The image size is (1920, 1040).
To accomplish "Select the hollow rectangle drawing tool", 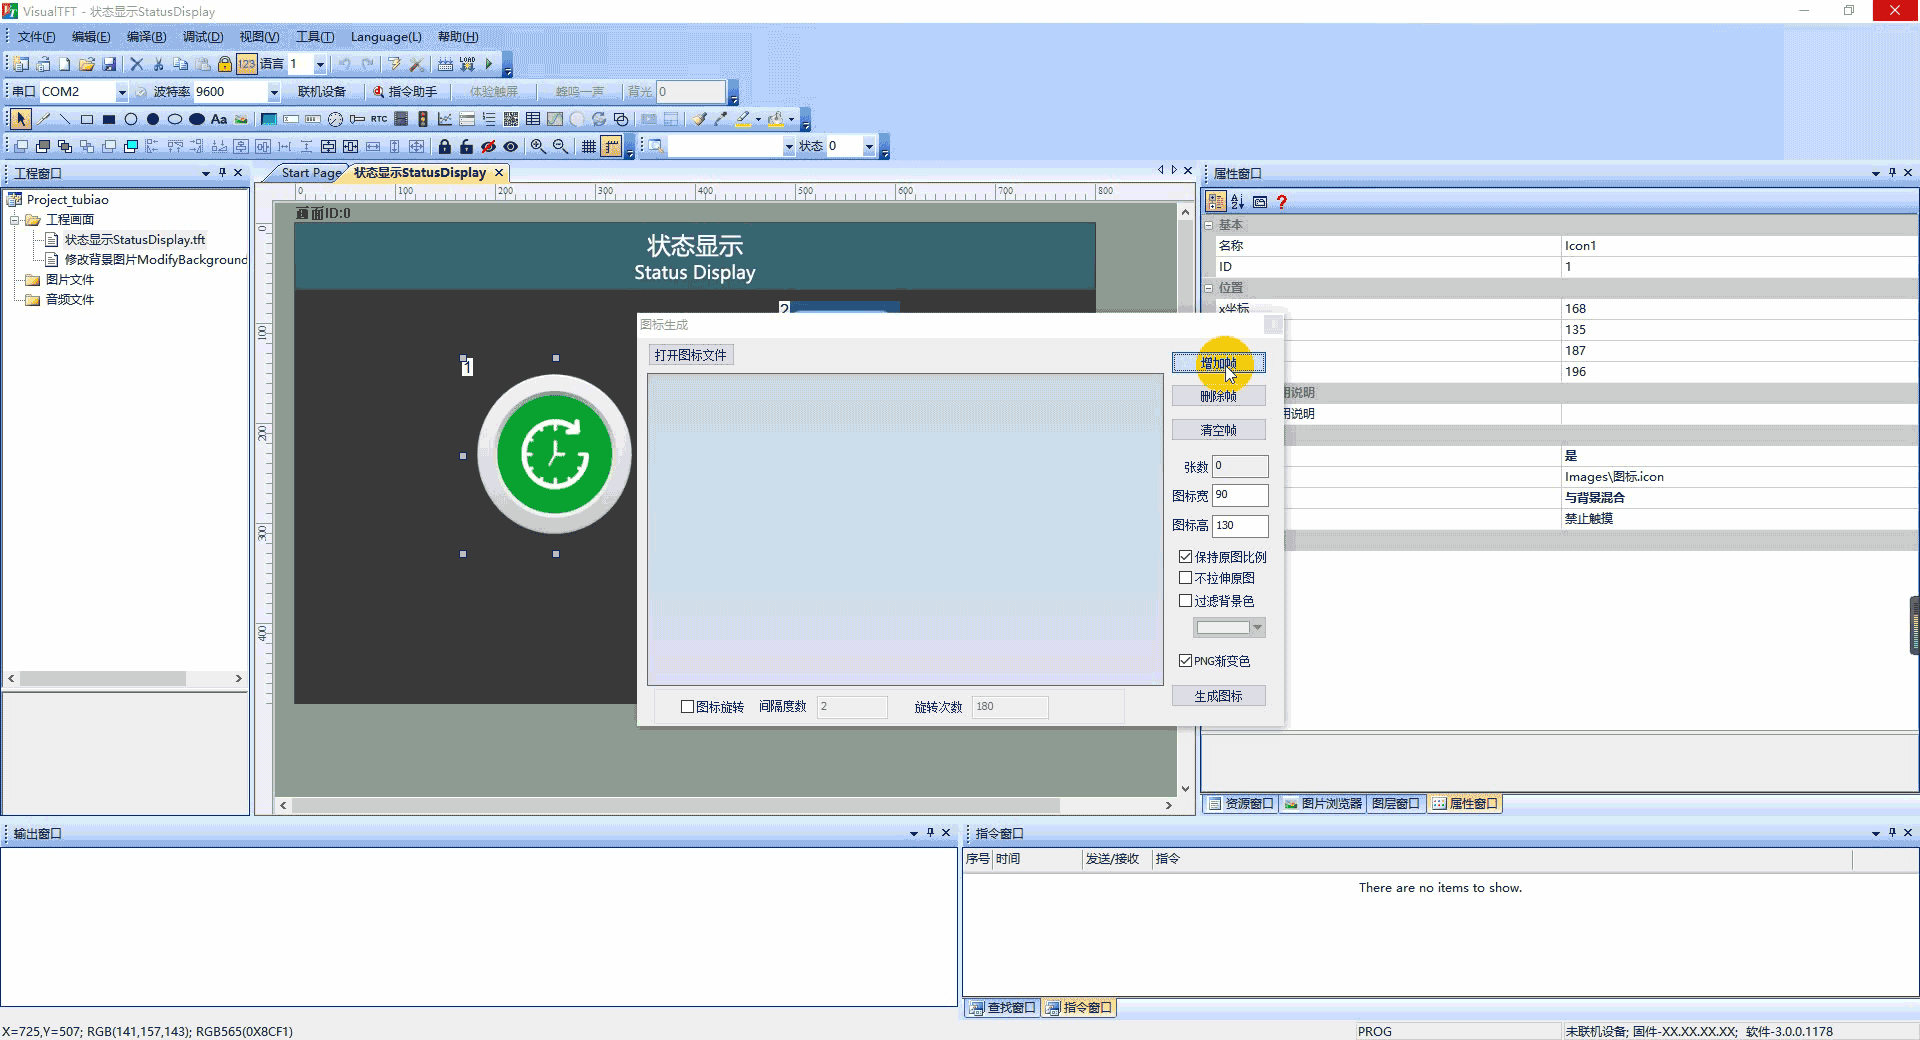I will [87, 119].
